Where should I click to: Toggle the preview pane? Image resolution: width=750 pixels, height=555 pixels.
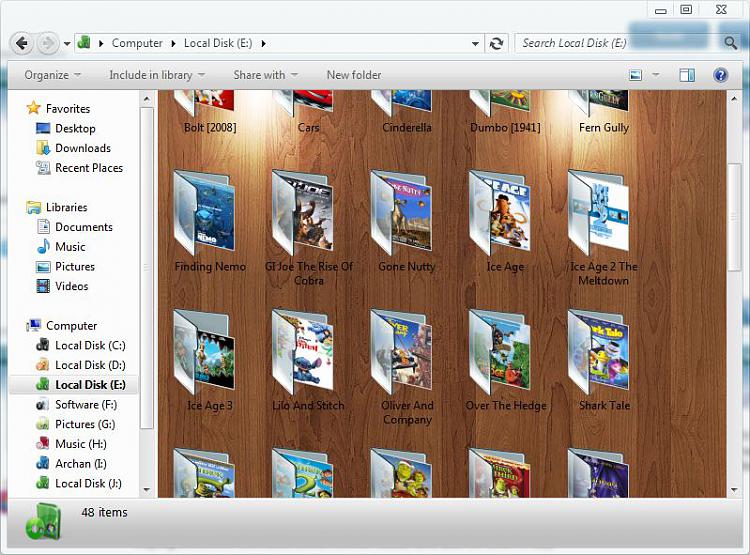point(687,75)
